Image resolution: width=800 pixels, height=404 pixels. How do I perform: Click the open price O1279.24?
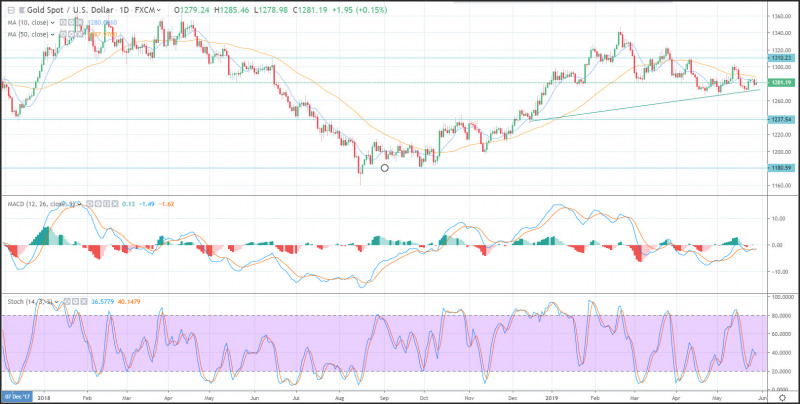194,10
